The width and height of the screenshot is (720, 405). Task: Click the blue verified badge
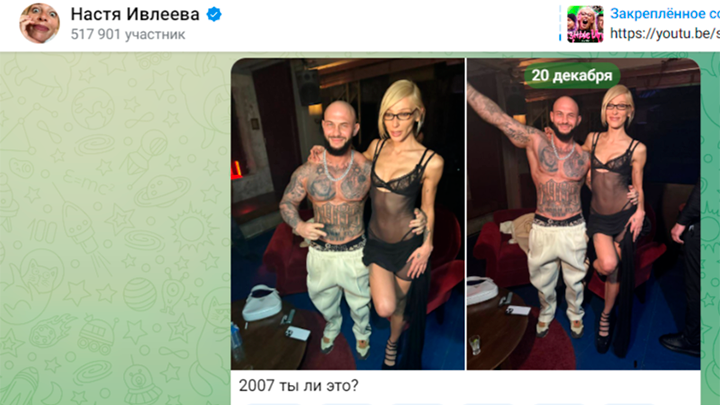coord(214,15)
